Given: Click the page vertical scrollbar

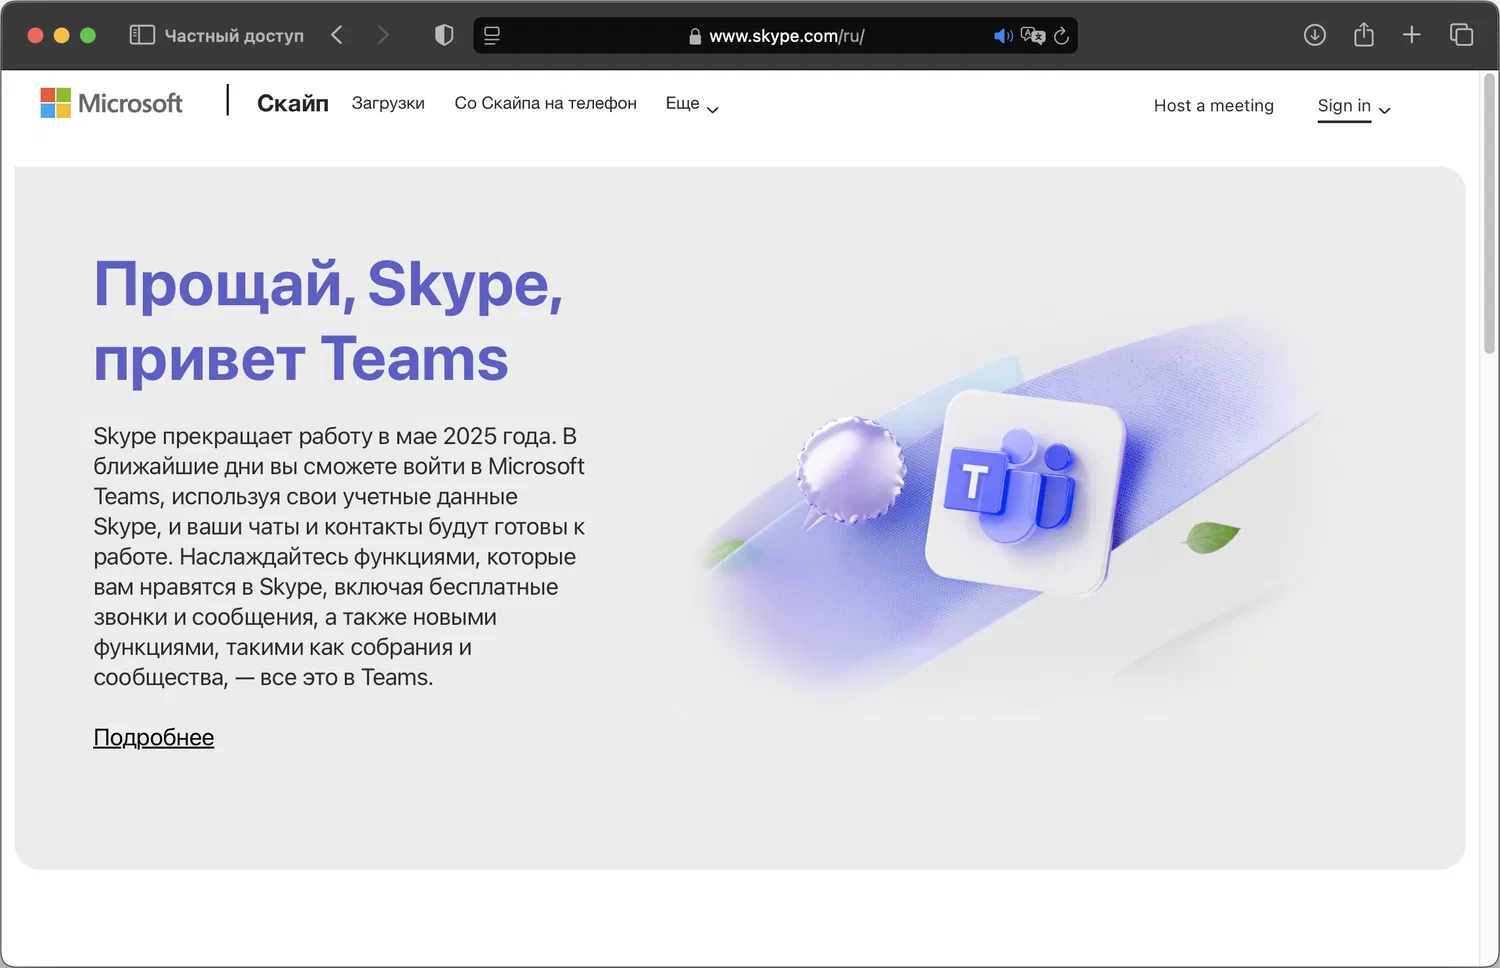Looking at the screenshot, I should [x=1490, y=215].
